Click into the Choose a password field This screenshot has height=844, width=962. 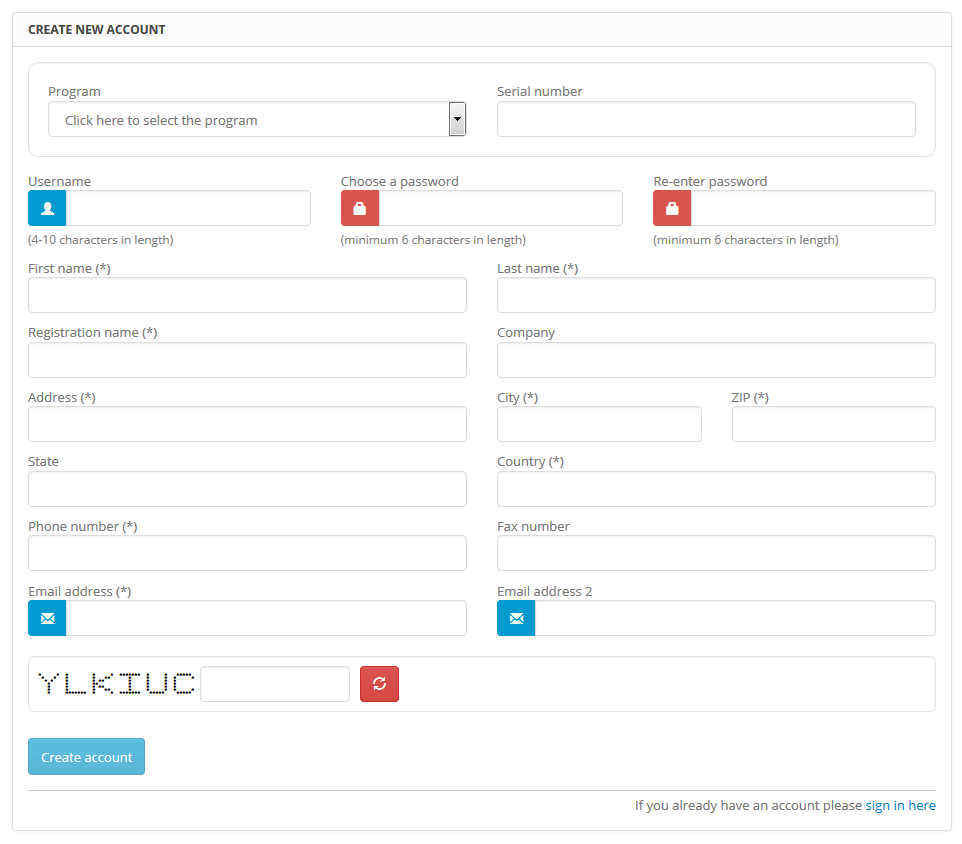click(x=501, y=208)
